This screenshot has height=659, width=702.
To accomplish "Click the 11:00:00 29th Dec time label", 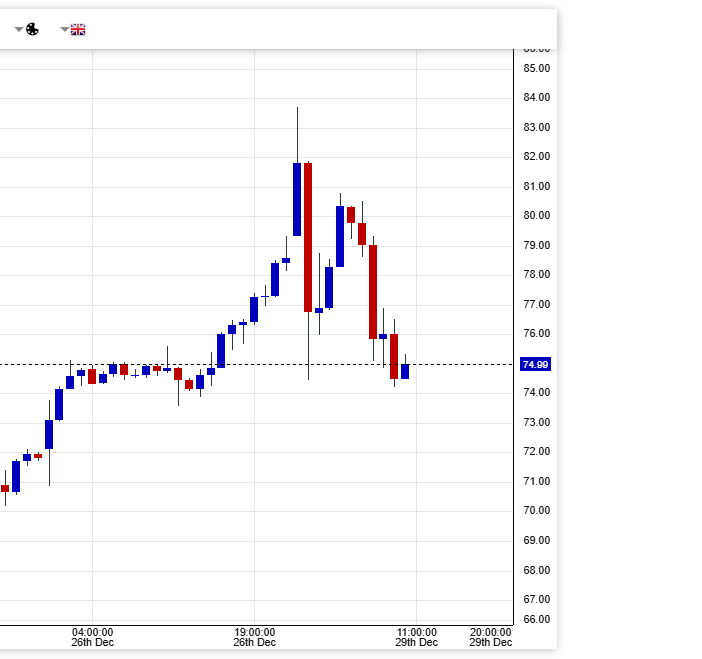I will click(416, 637).
